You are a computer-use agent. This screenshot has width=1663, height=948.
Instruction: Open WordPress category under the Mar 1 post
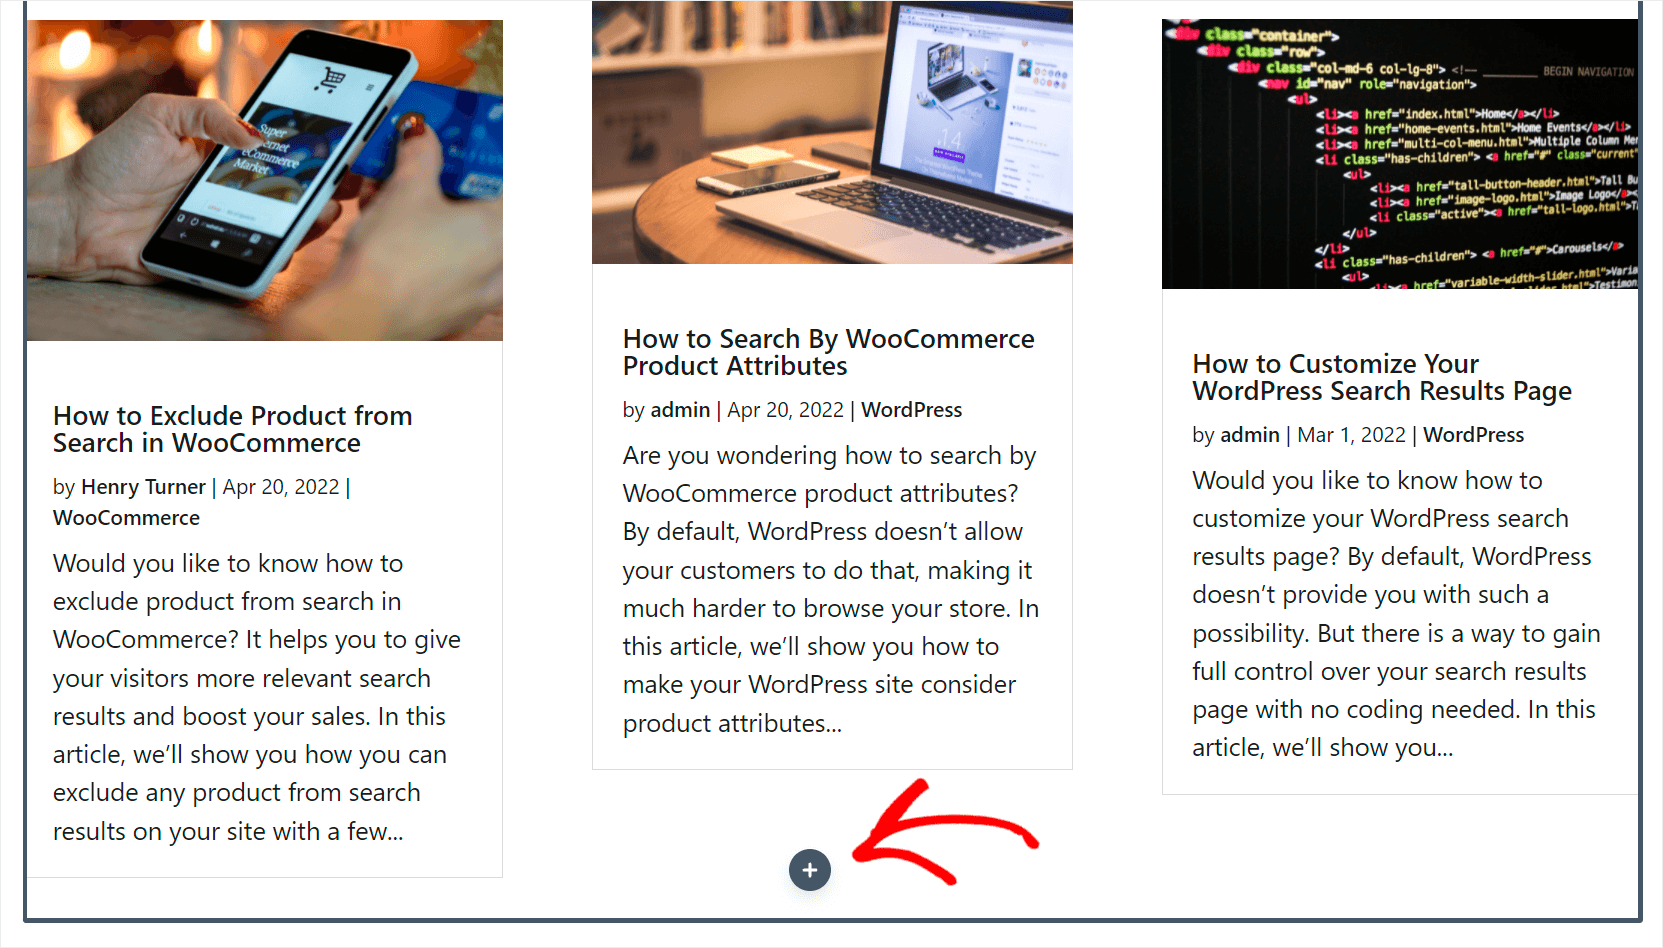click(1474, 435)
